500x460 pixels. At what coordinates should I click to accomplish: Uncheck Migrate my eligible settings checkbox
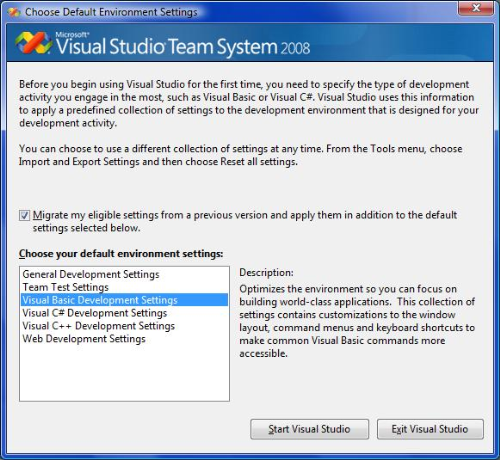24,215
